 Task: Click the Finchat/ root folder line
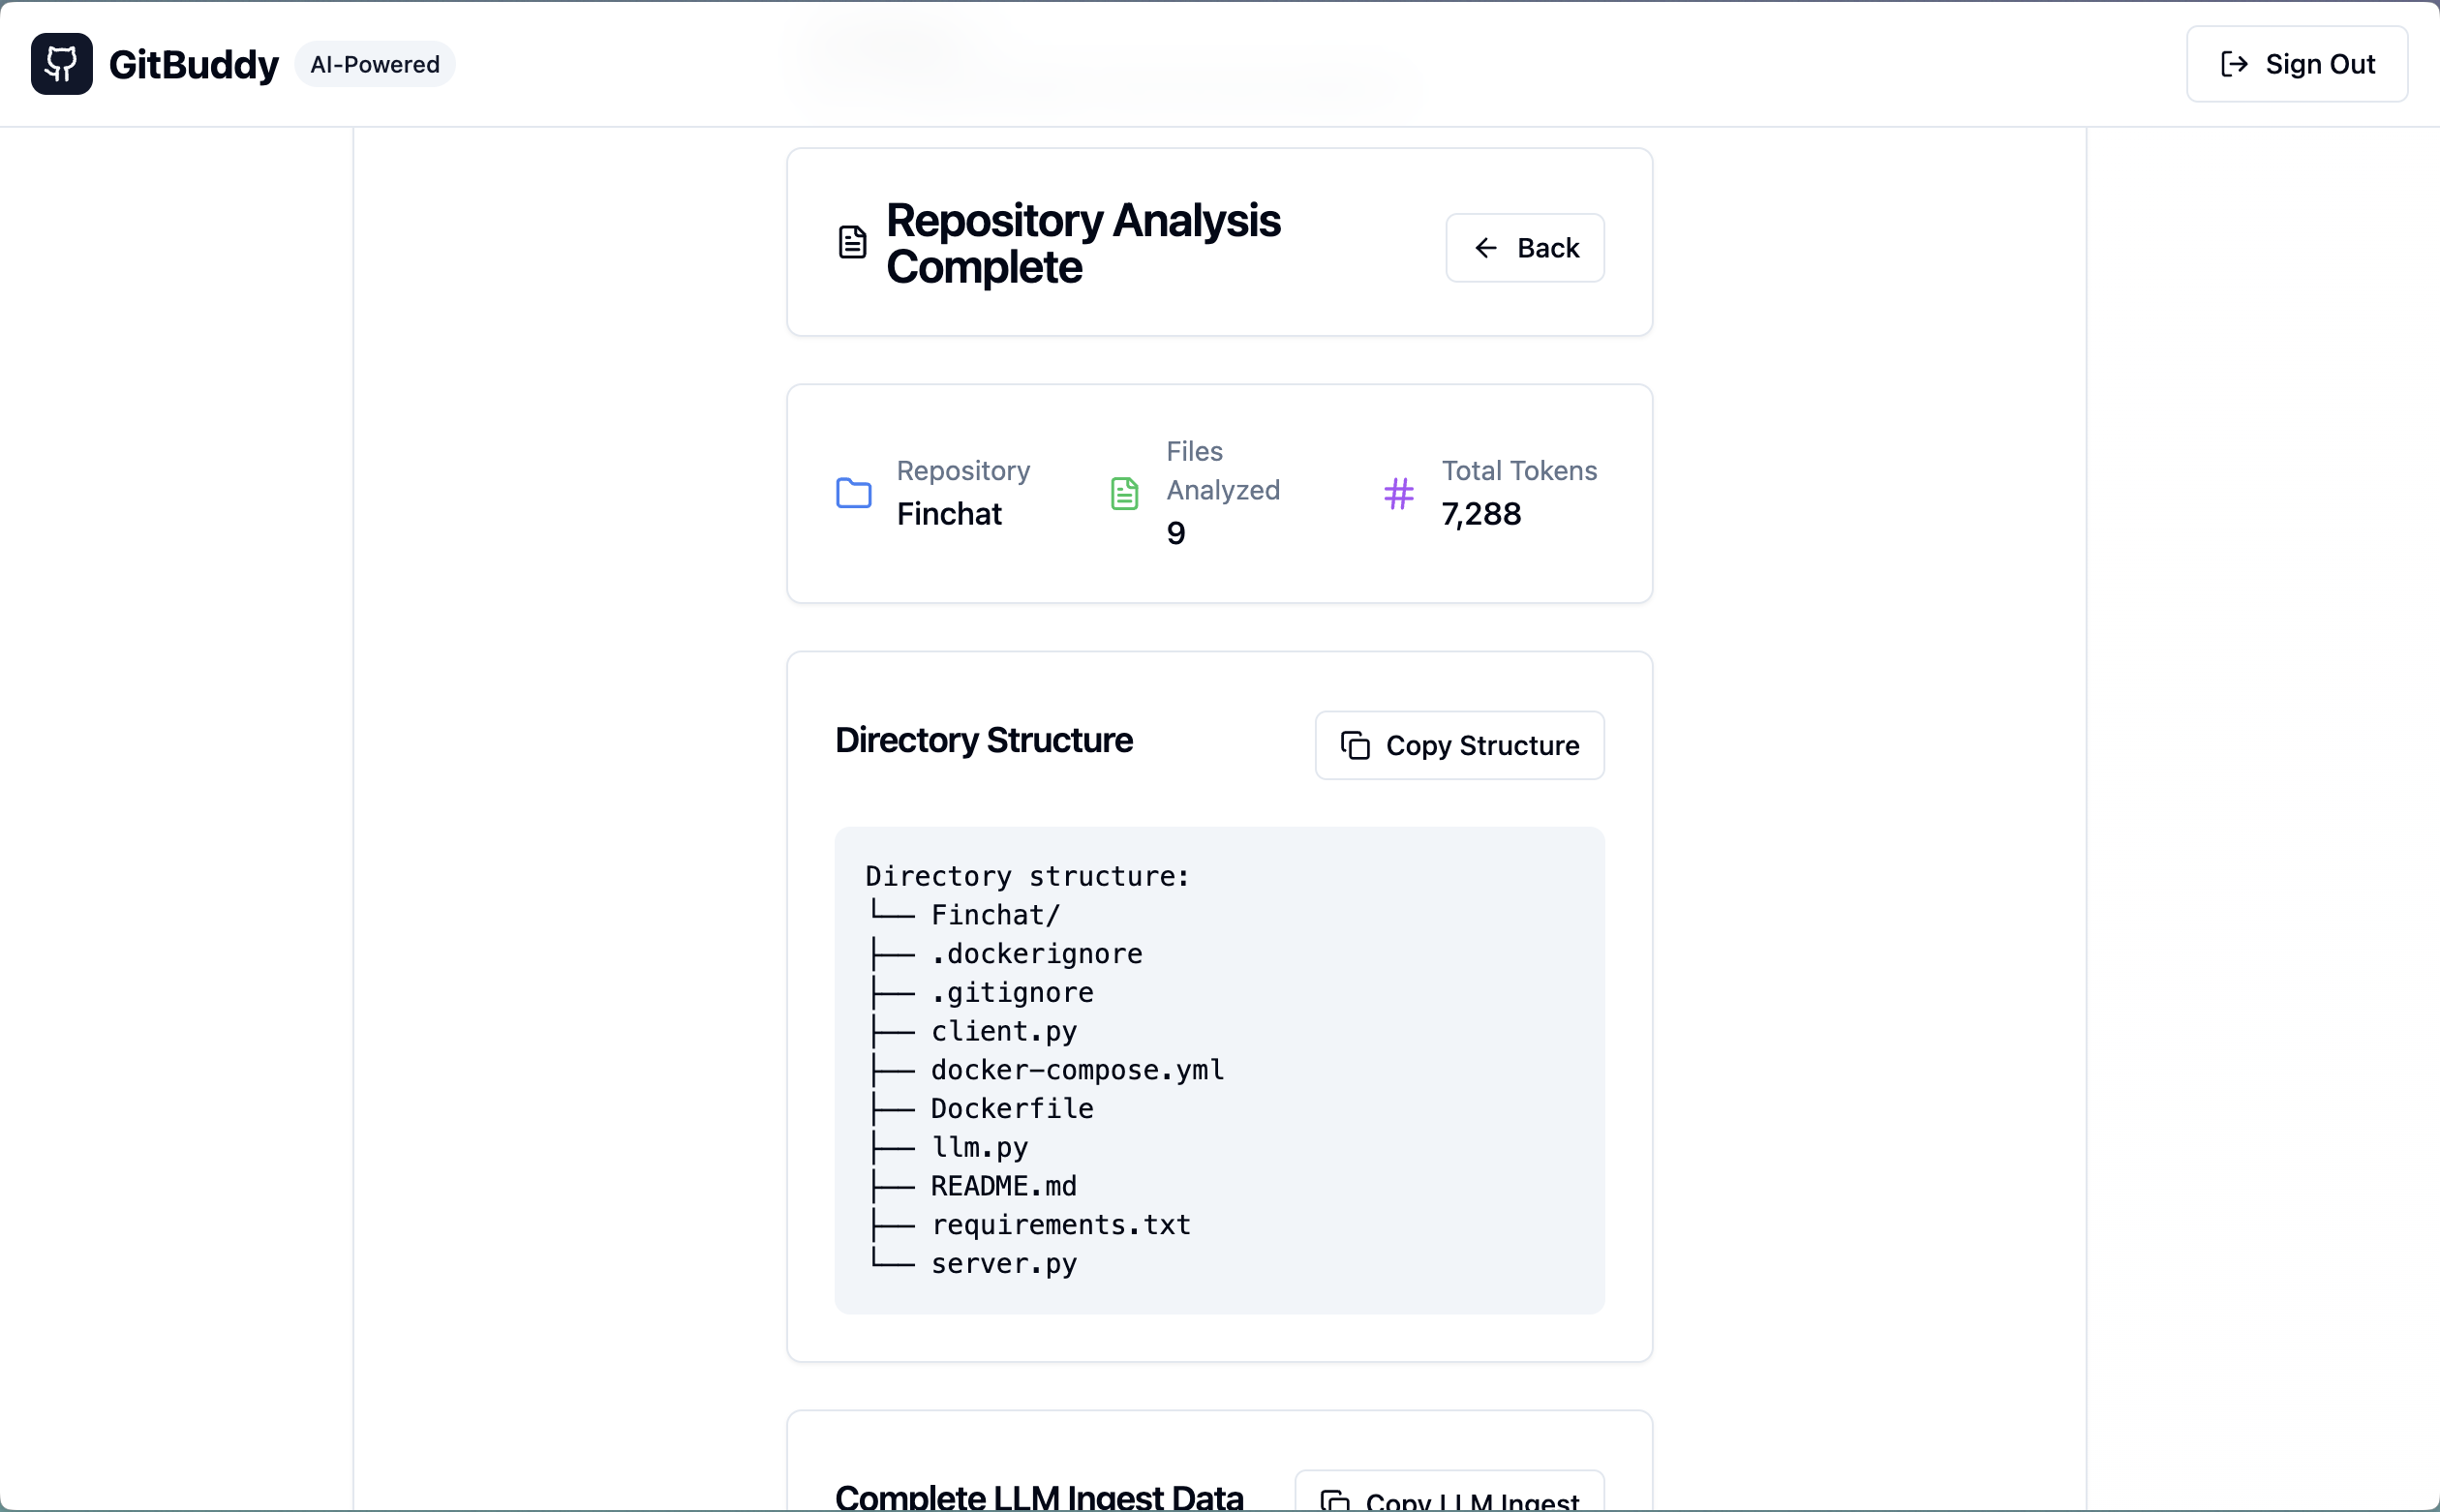coord(994,915)
